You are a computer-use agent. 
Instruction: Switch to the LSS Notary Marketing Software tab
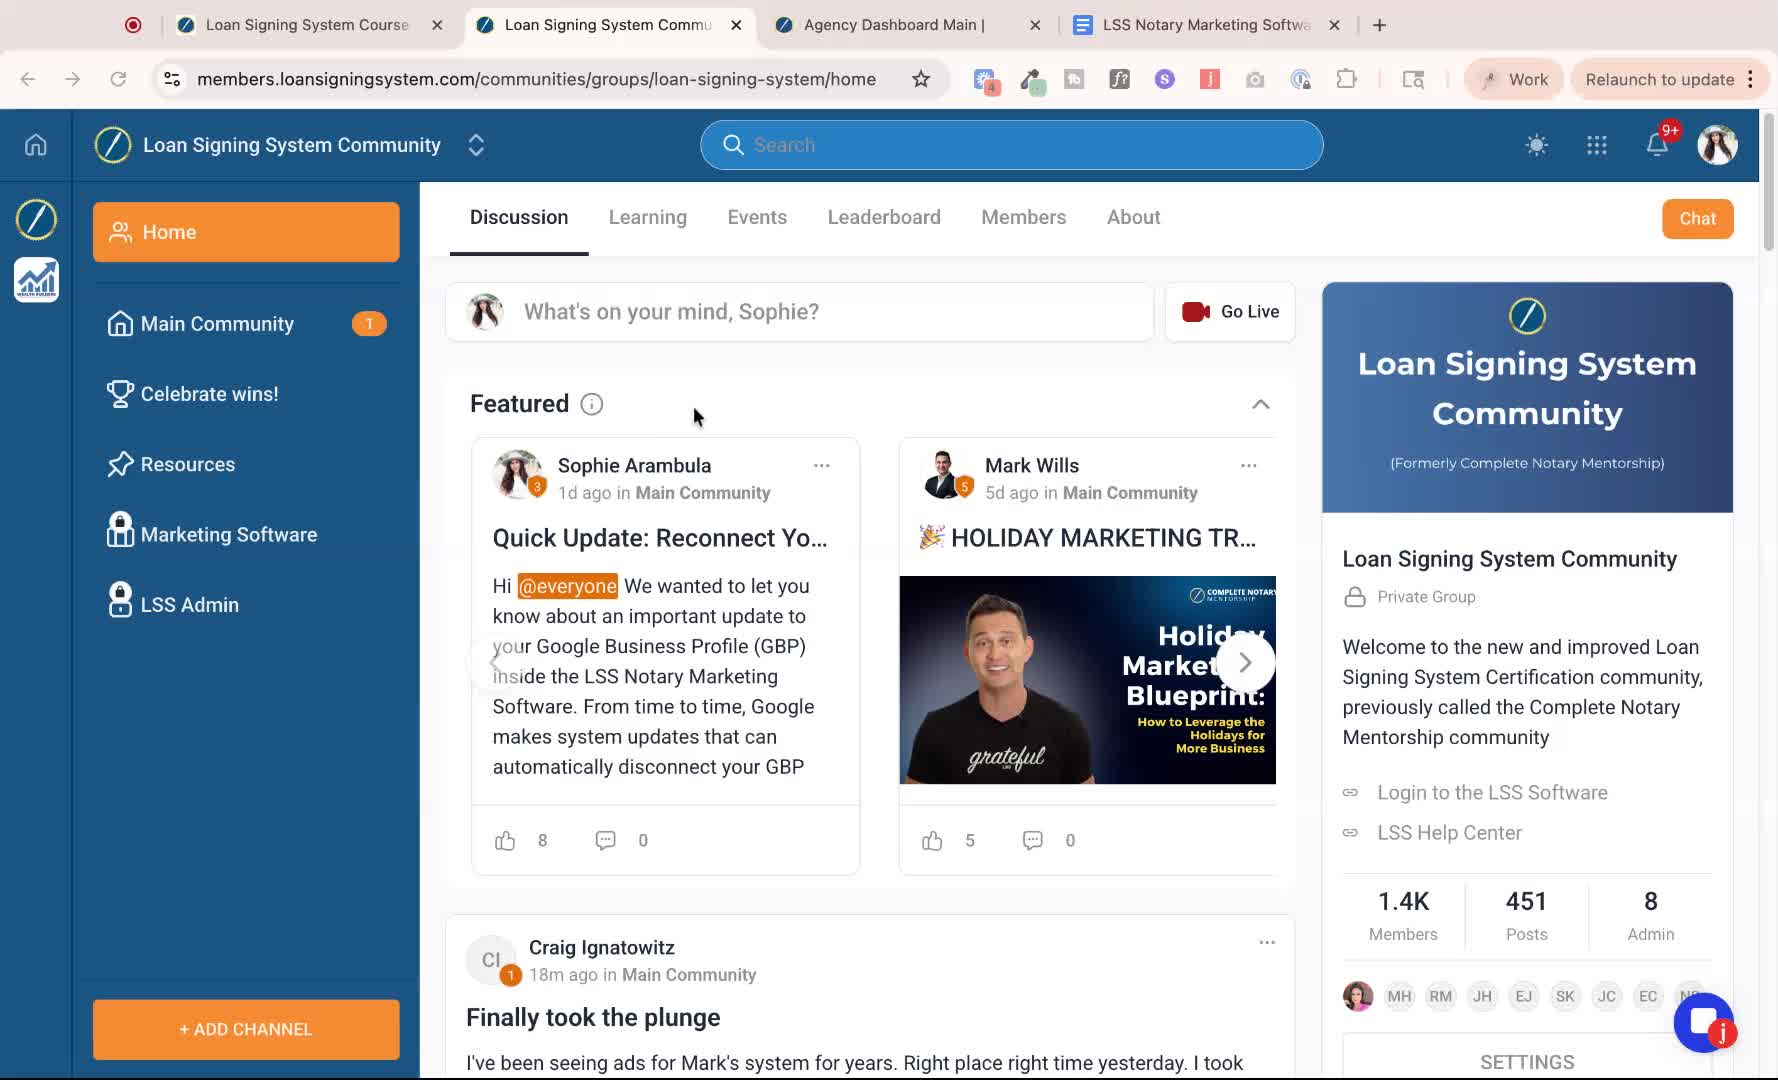click(1206, 25)
